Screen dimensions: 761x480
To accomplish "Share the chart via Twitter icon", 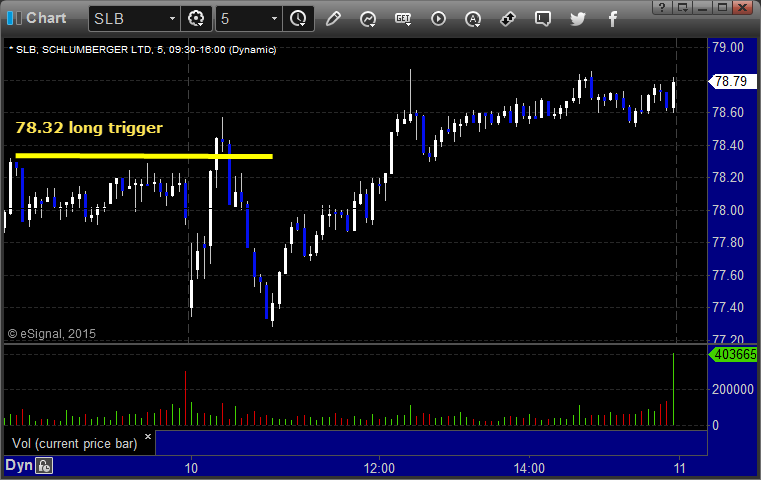I will (x=578, y=19).
